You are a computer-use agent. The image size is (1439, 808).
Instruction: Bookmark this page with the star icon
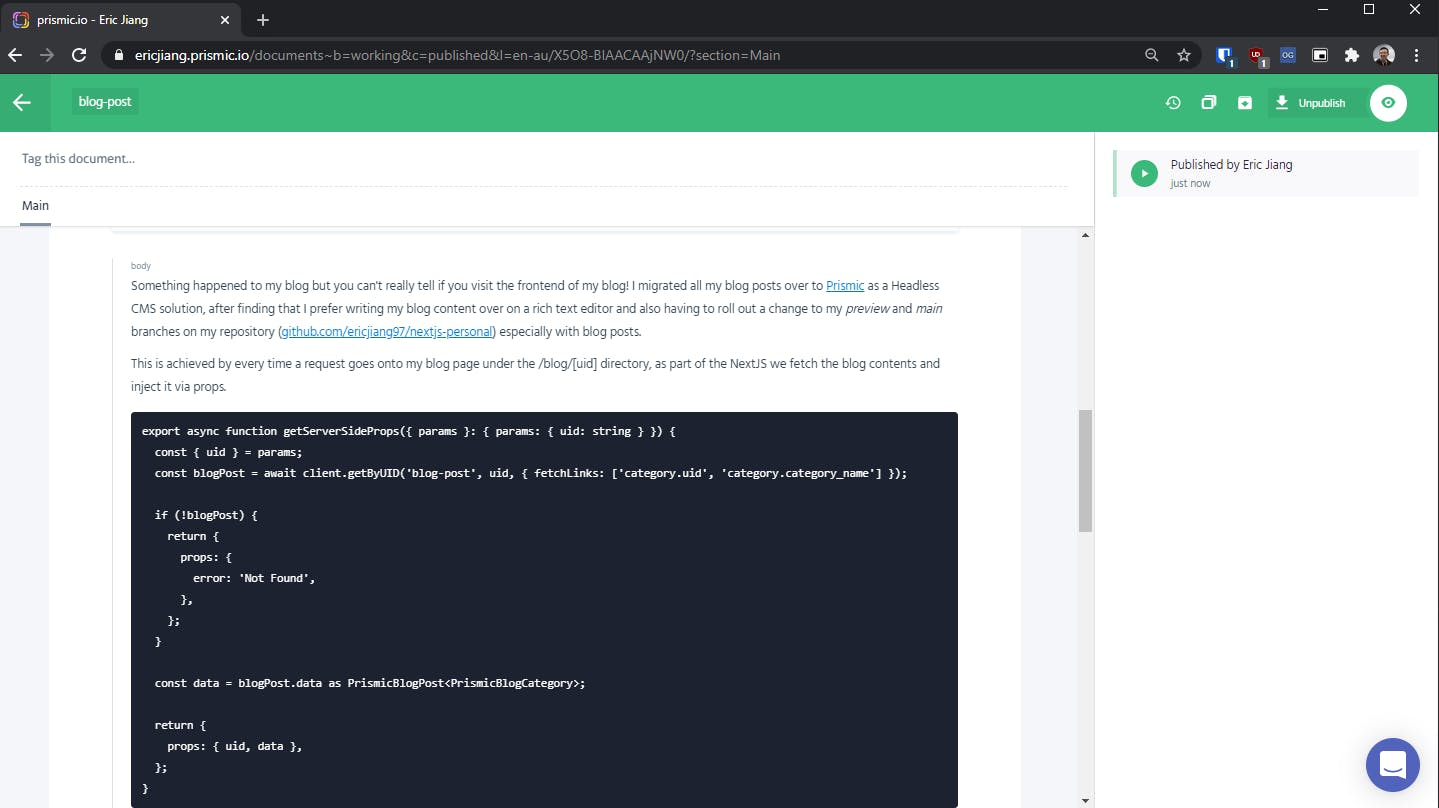[x=1184, y=55]
